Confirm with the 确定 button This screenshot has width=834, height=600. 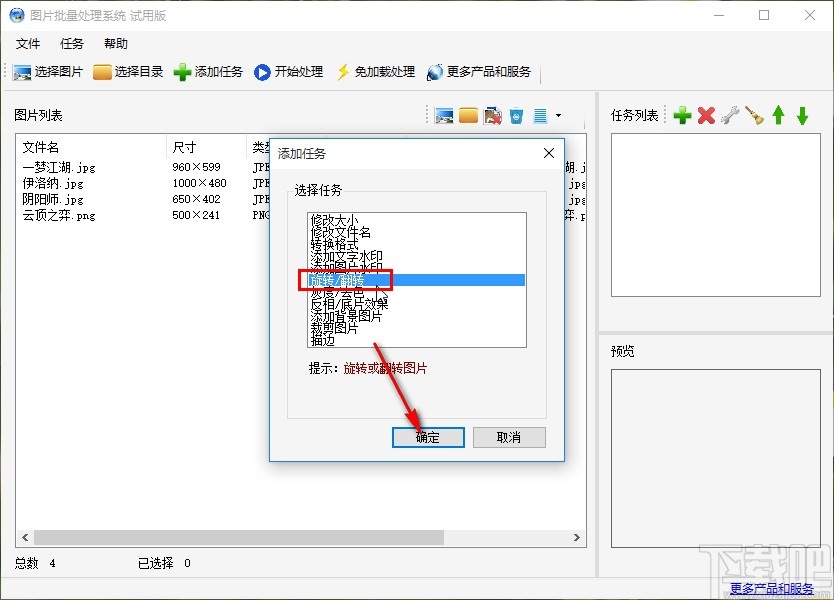pyautogui.click(x=428, y=437)
